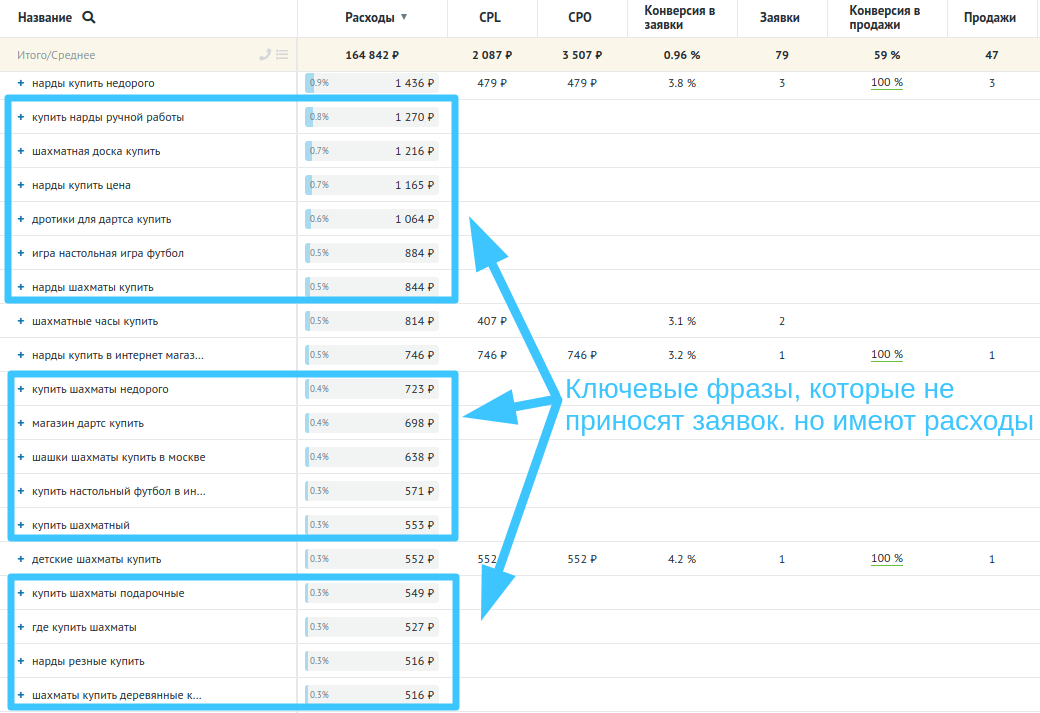
Task: Click the sort arrow beside Расходы
Action: click(404, 17)
